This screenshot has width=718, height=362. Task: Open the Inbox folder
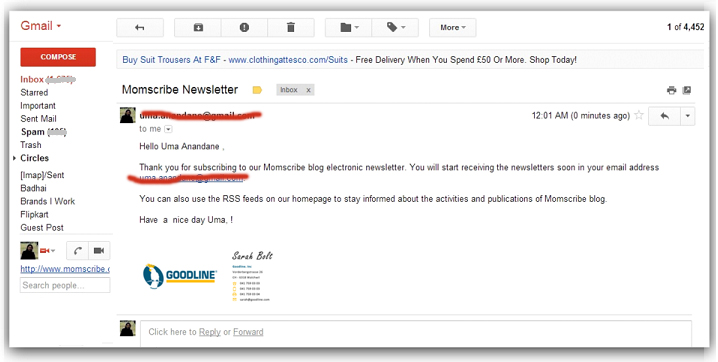(x=32, y=79)
